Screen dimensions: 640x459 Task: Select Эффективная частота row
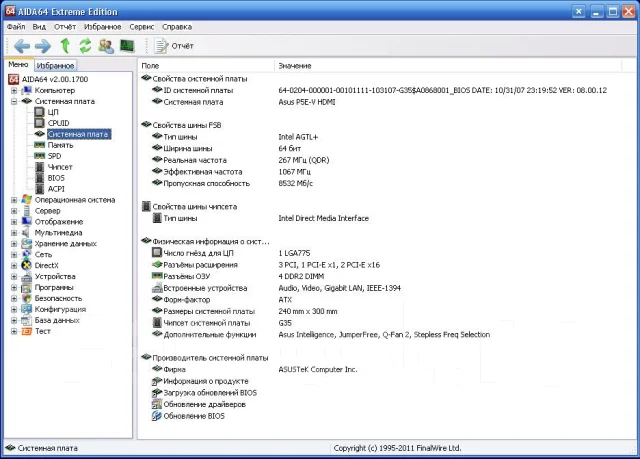tap(231, 172)
